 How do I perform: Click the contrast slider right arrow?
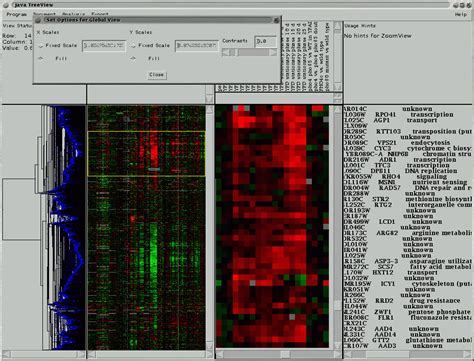273,53
